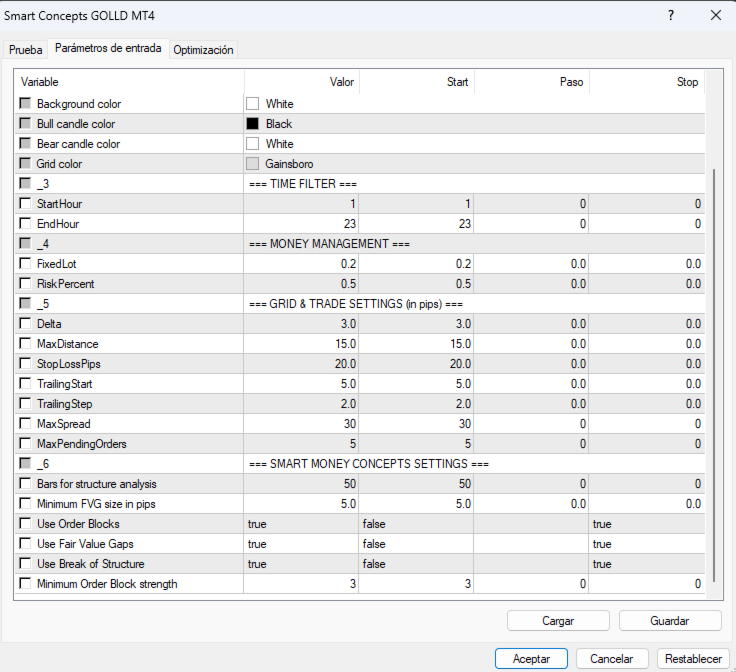The width and height of the screenshot is (736, 672).
Task: Edit the FixedLot Valor field 0.2
Action: (301, 264)
